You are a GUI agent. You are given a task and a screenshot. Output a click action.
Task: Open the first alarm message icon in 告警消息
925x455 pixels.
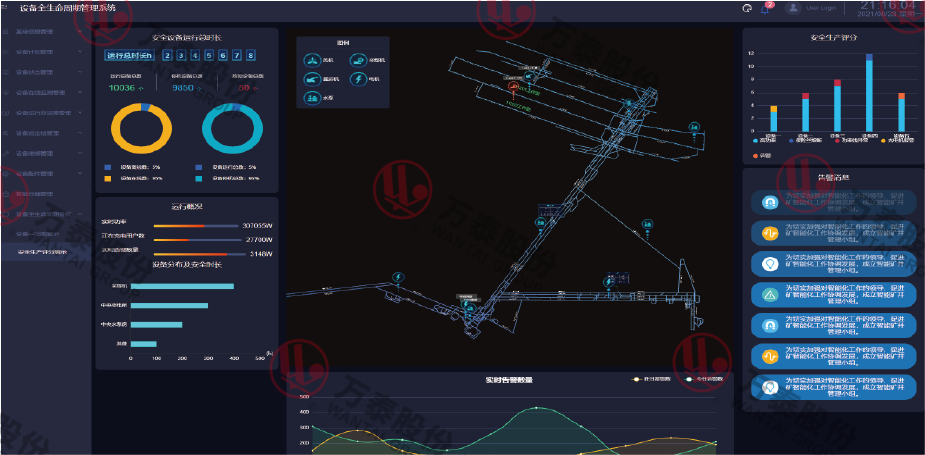[x=769, y=202]
